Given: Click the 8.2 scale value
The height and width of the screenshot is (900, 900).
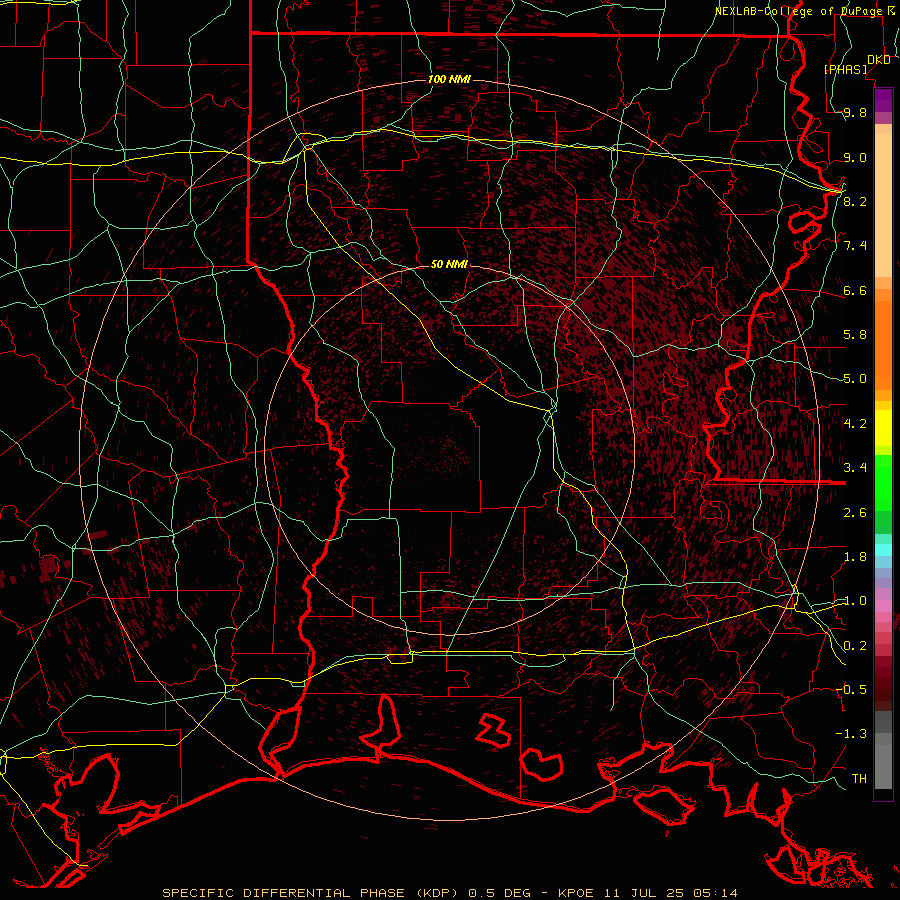Looking at the screenshot, I should [855, 201].
